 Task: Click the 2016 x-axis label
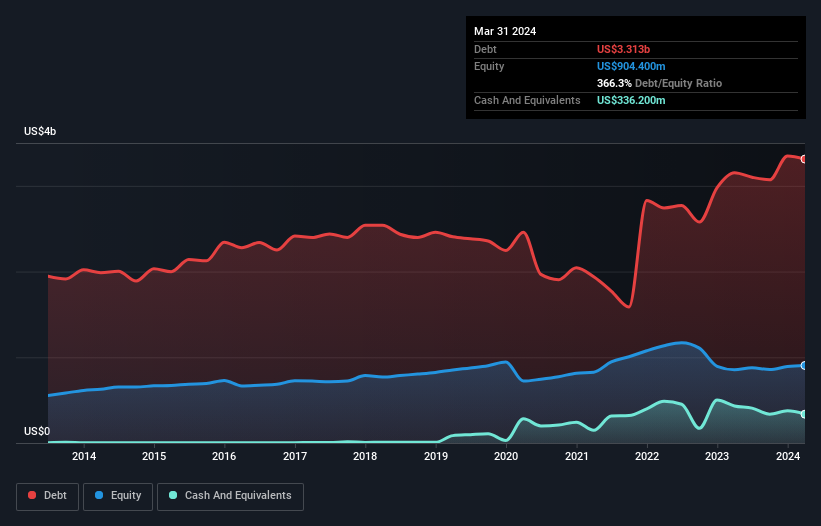tap(224, 456)
